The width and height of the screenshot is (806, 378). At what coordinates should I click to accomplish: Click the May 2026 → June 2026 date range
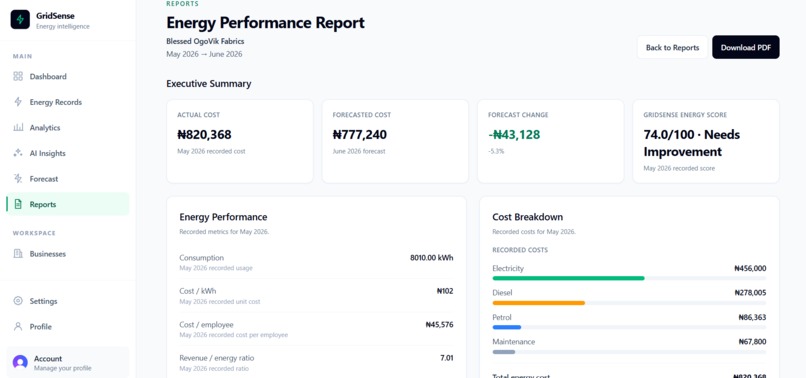[204, 54]
